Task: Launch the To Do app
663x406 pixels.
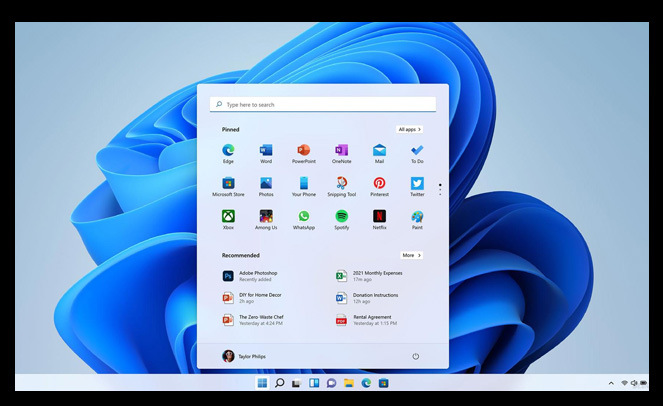Action: (x=417, y=154)
